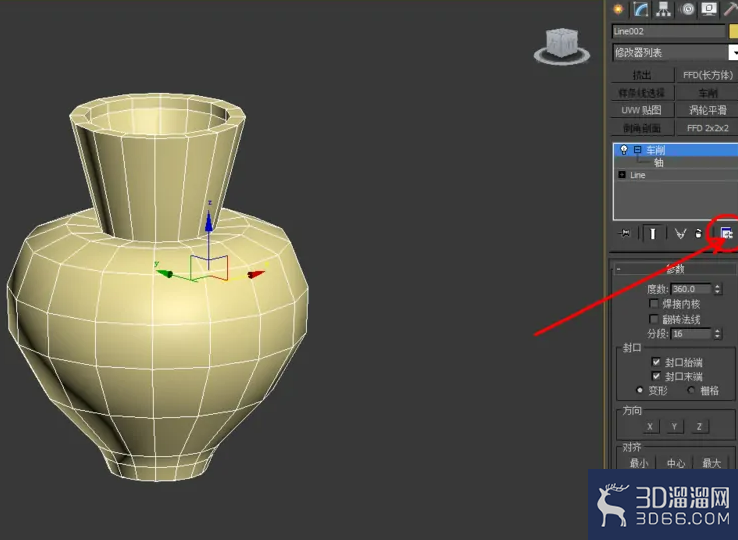Apply the FFD 2x2x2 modifier button
738x540 pixels.
707,128
